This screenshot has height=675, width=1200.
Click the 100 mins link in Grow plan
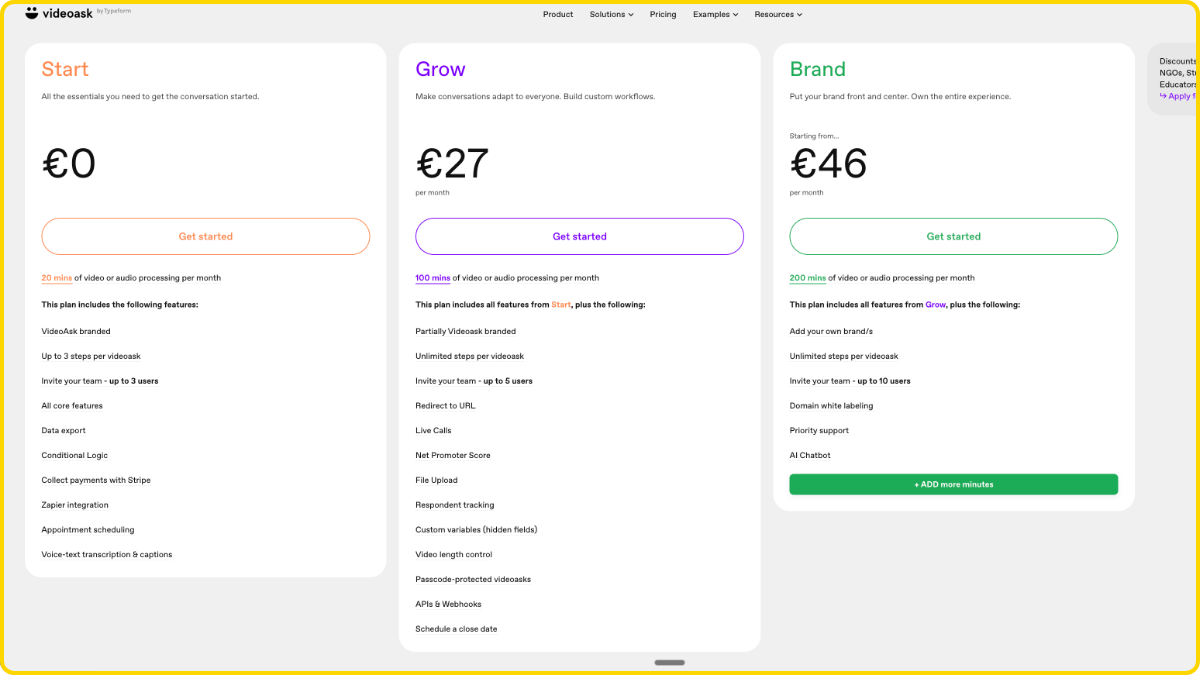pos(432,277)
